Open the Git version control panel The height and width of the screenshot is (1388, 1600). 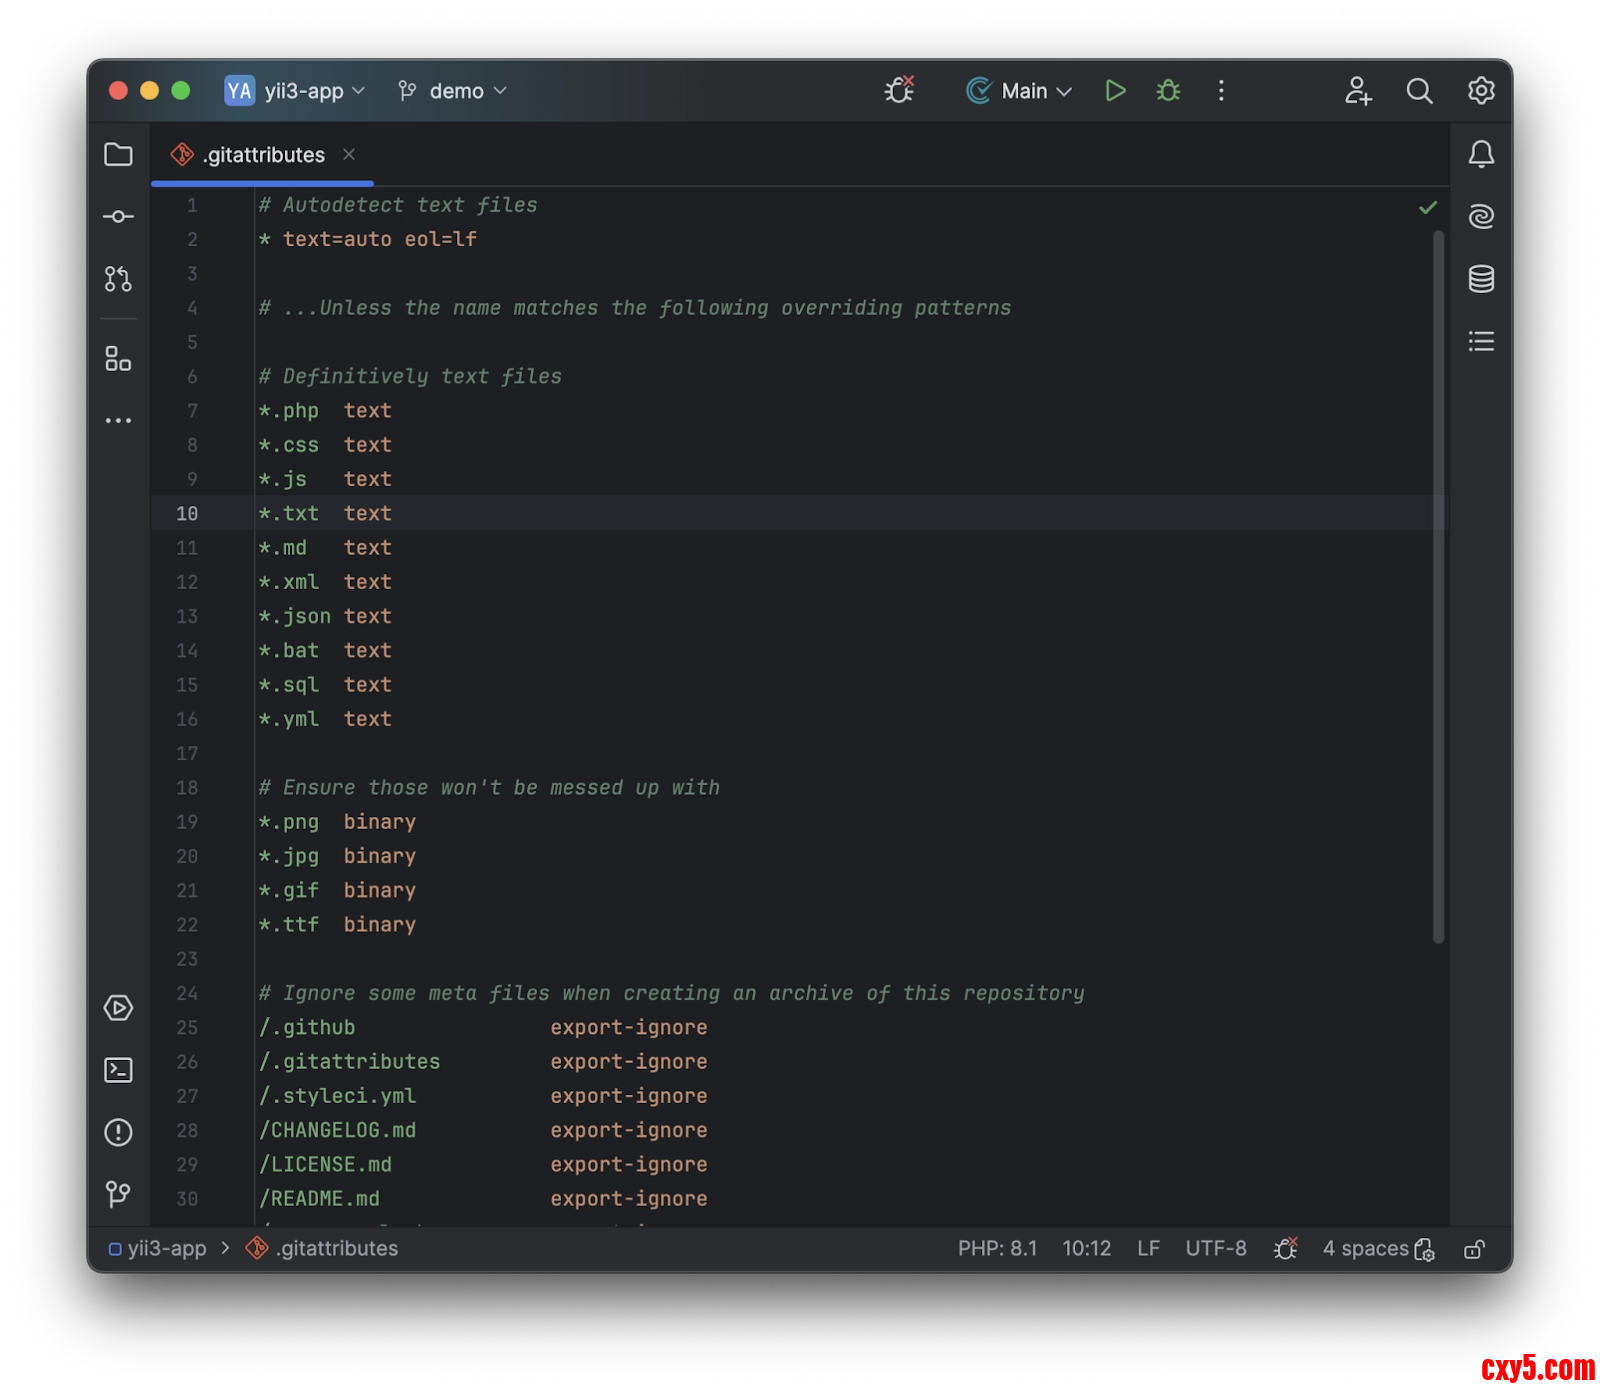point(118,1193)
